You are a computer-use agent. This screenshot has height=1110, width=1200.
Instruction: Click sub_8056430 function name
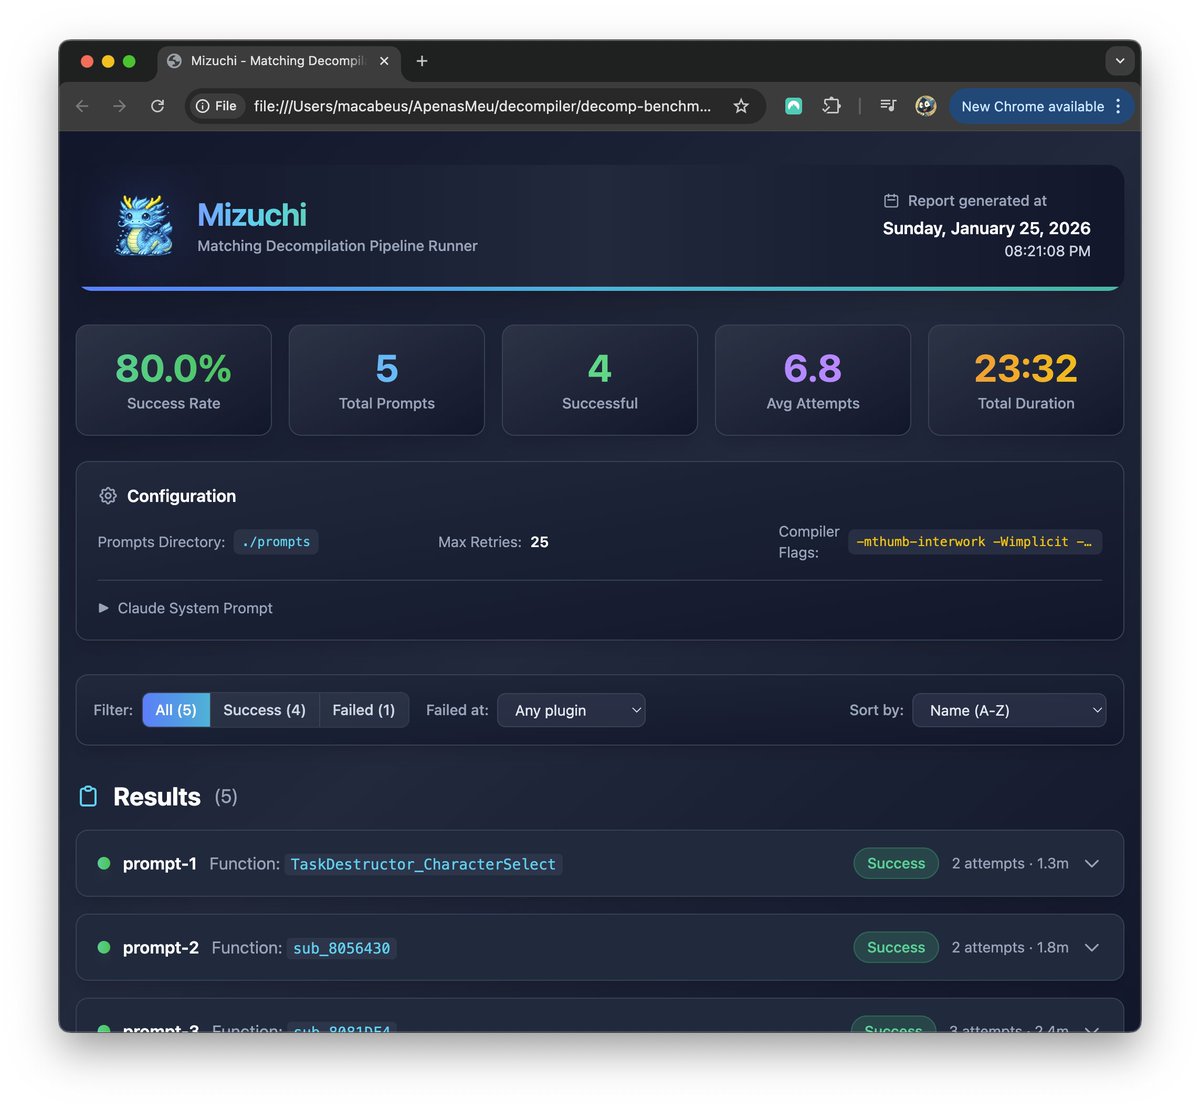click(342, 948)
